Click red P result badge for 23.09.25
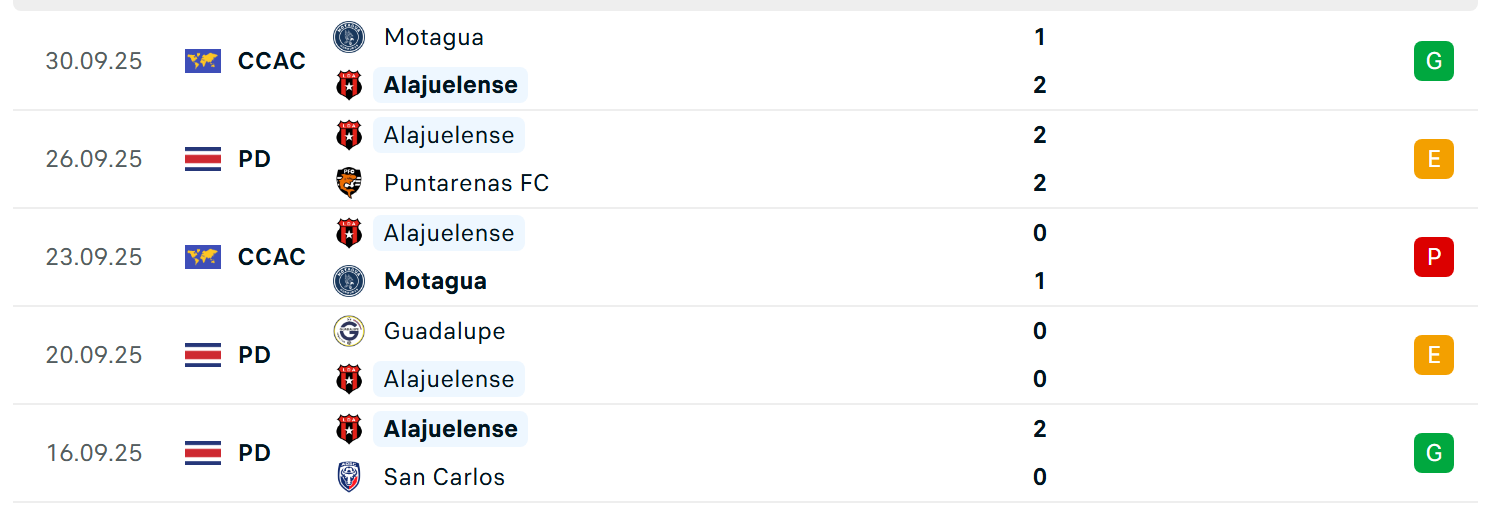The height and width of the screenshot is (515, 1497). point(1433,257)
